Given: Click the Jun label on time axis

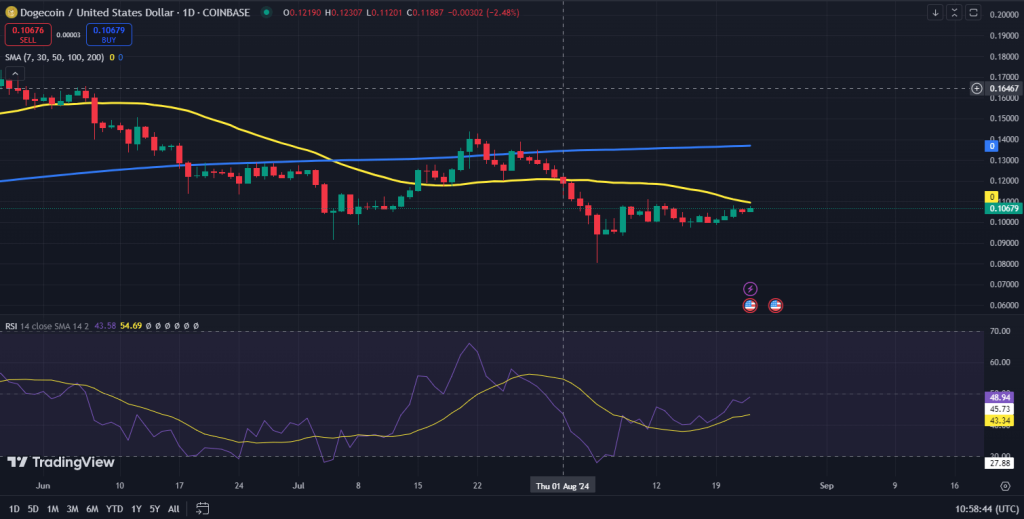Looking at the screenshot, I should (x=42, y=486).
